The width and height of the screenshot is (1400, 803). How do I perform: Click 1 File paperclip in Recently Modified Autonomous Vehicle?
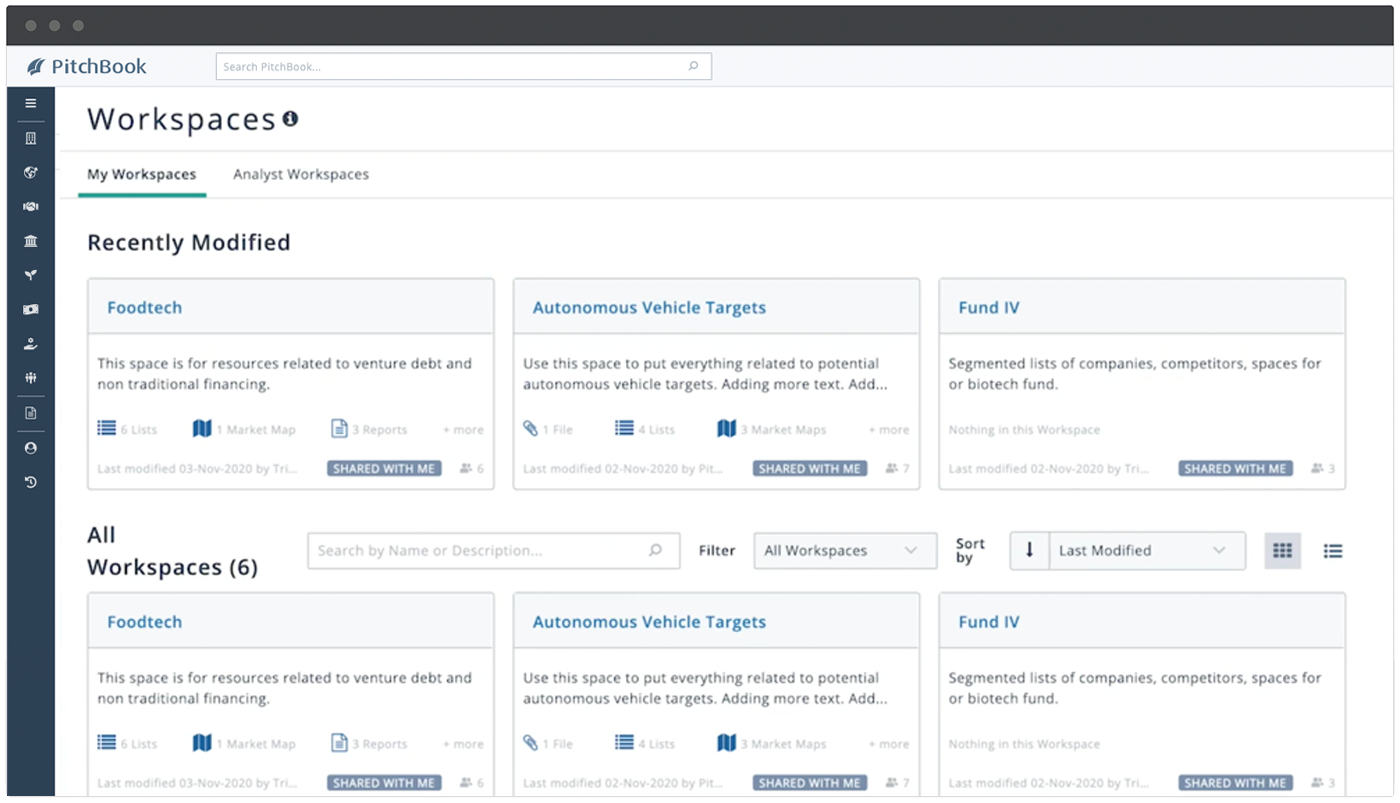(x=531, y=429)
